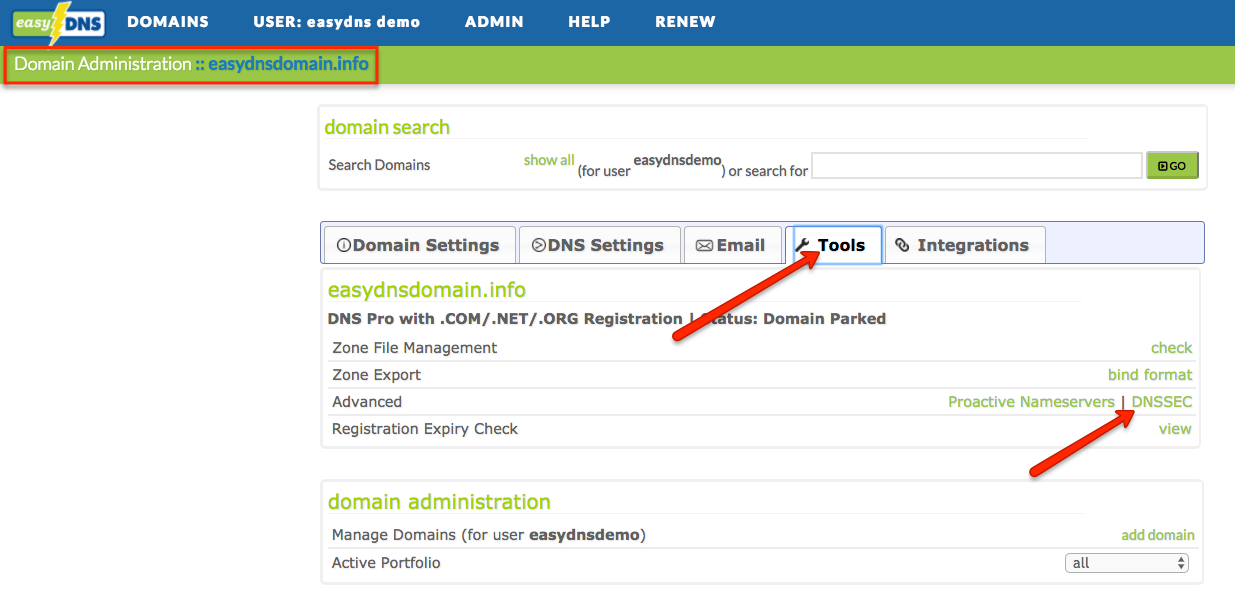Click the info icon on Domain Settings tab
This screenshot has height=598, width=1235.
[344, 245]
